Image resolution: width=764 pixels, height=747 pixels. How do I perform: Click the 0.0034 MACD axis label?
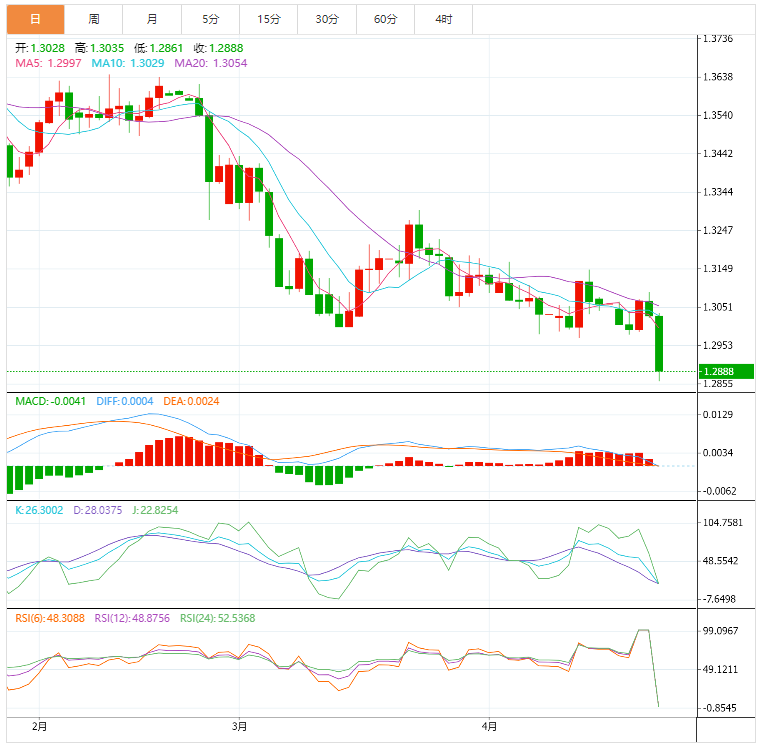[x=718, y=453]
